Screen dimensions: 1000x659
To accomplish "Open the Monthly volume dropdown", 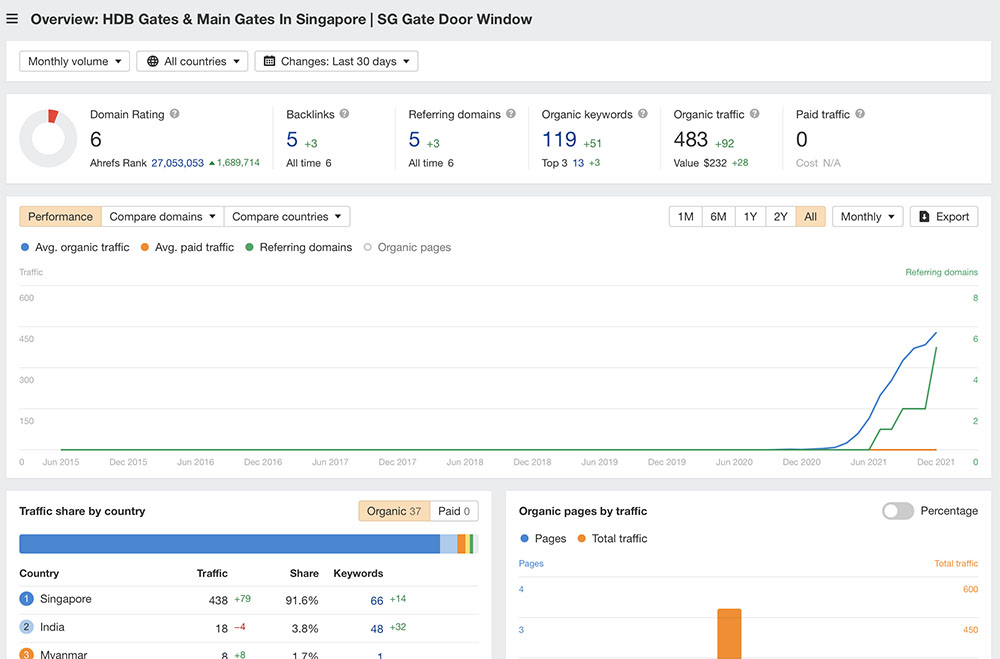I will [74, 61].
